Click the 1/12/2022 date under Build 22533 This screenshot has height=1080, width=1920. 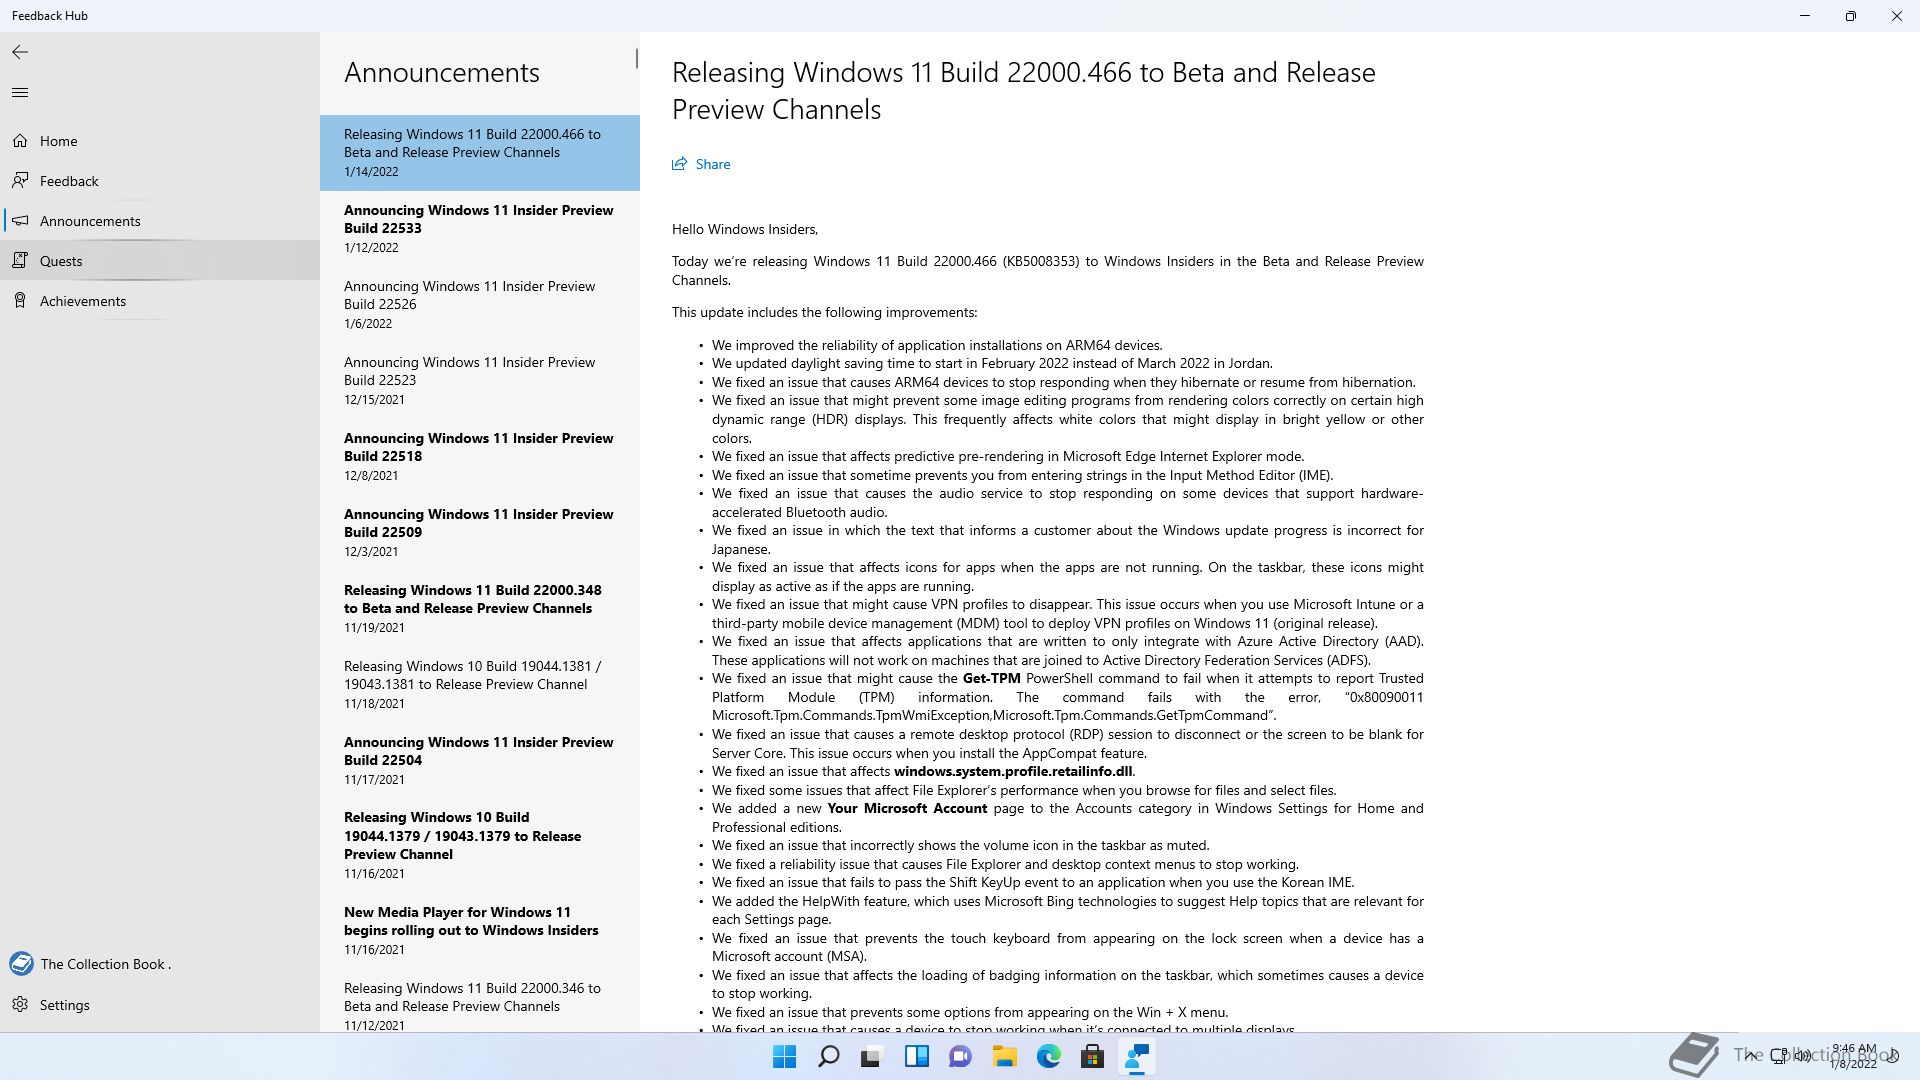point(371,248)
